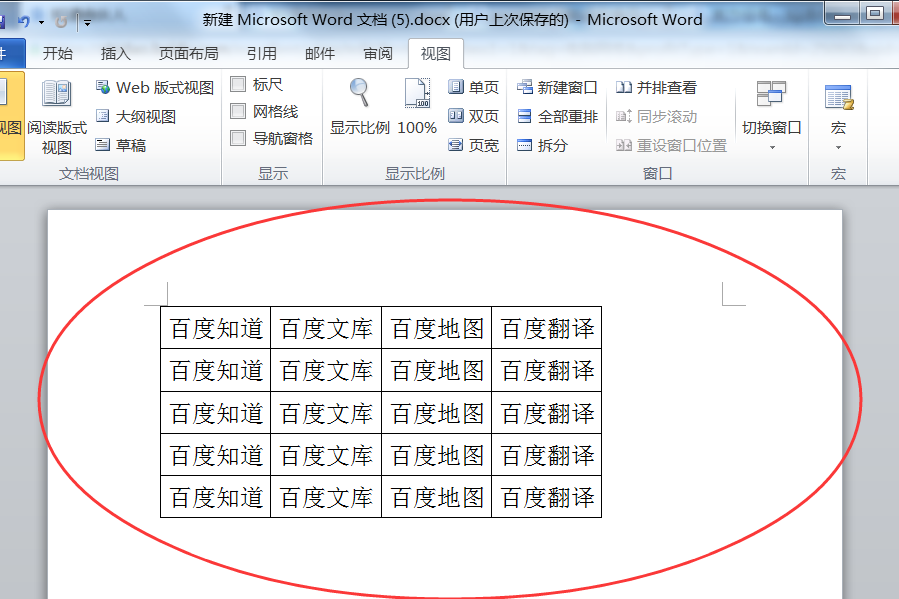Image resolution: width=899 pixels, height=599 pixels.
Task: Switch to 草稿 draft view
Action: tap(121, 145)
